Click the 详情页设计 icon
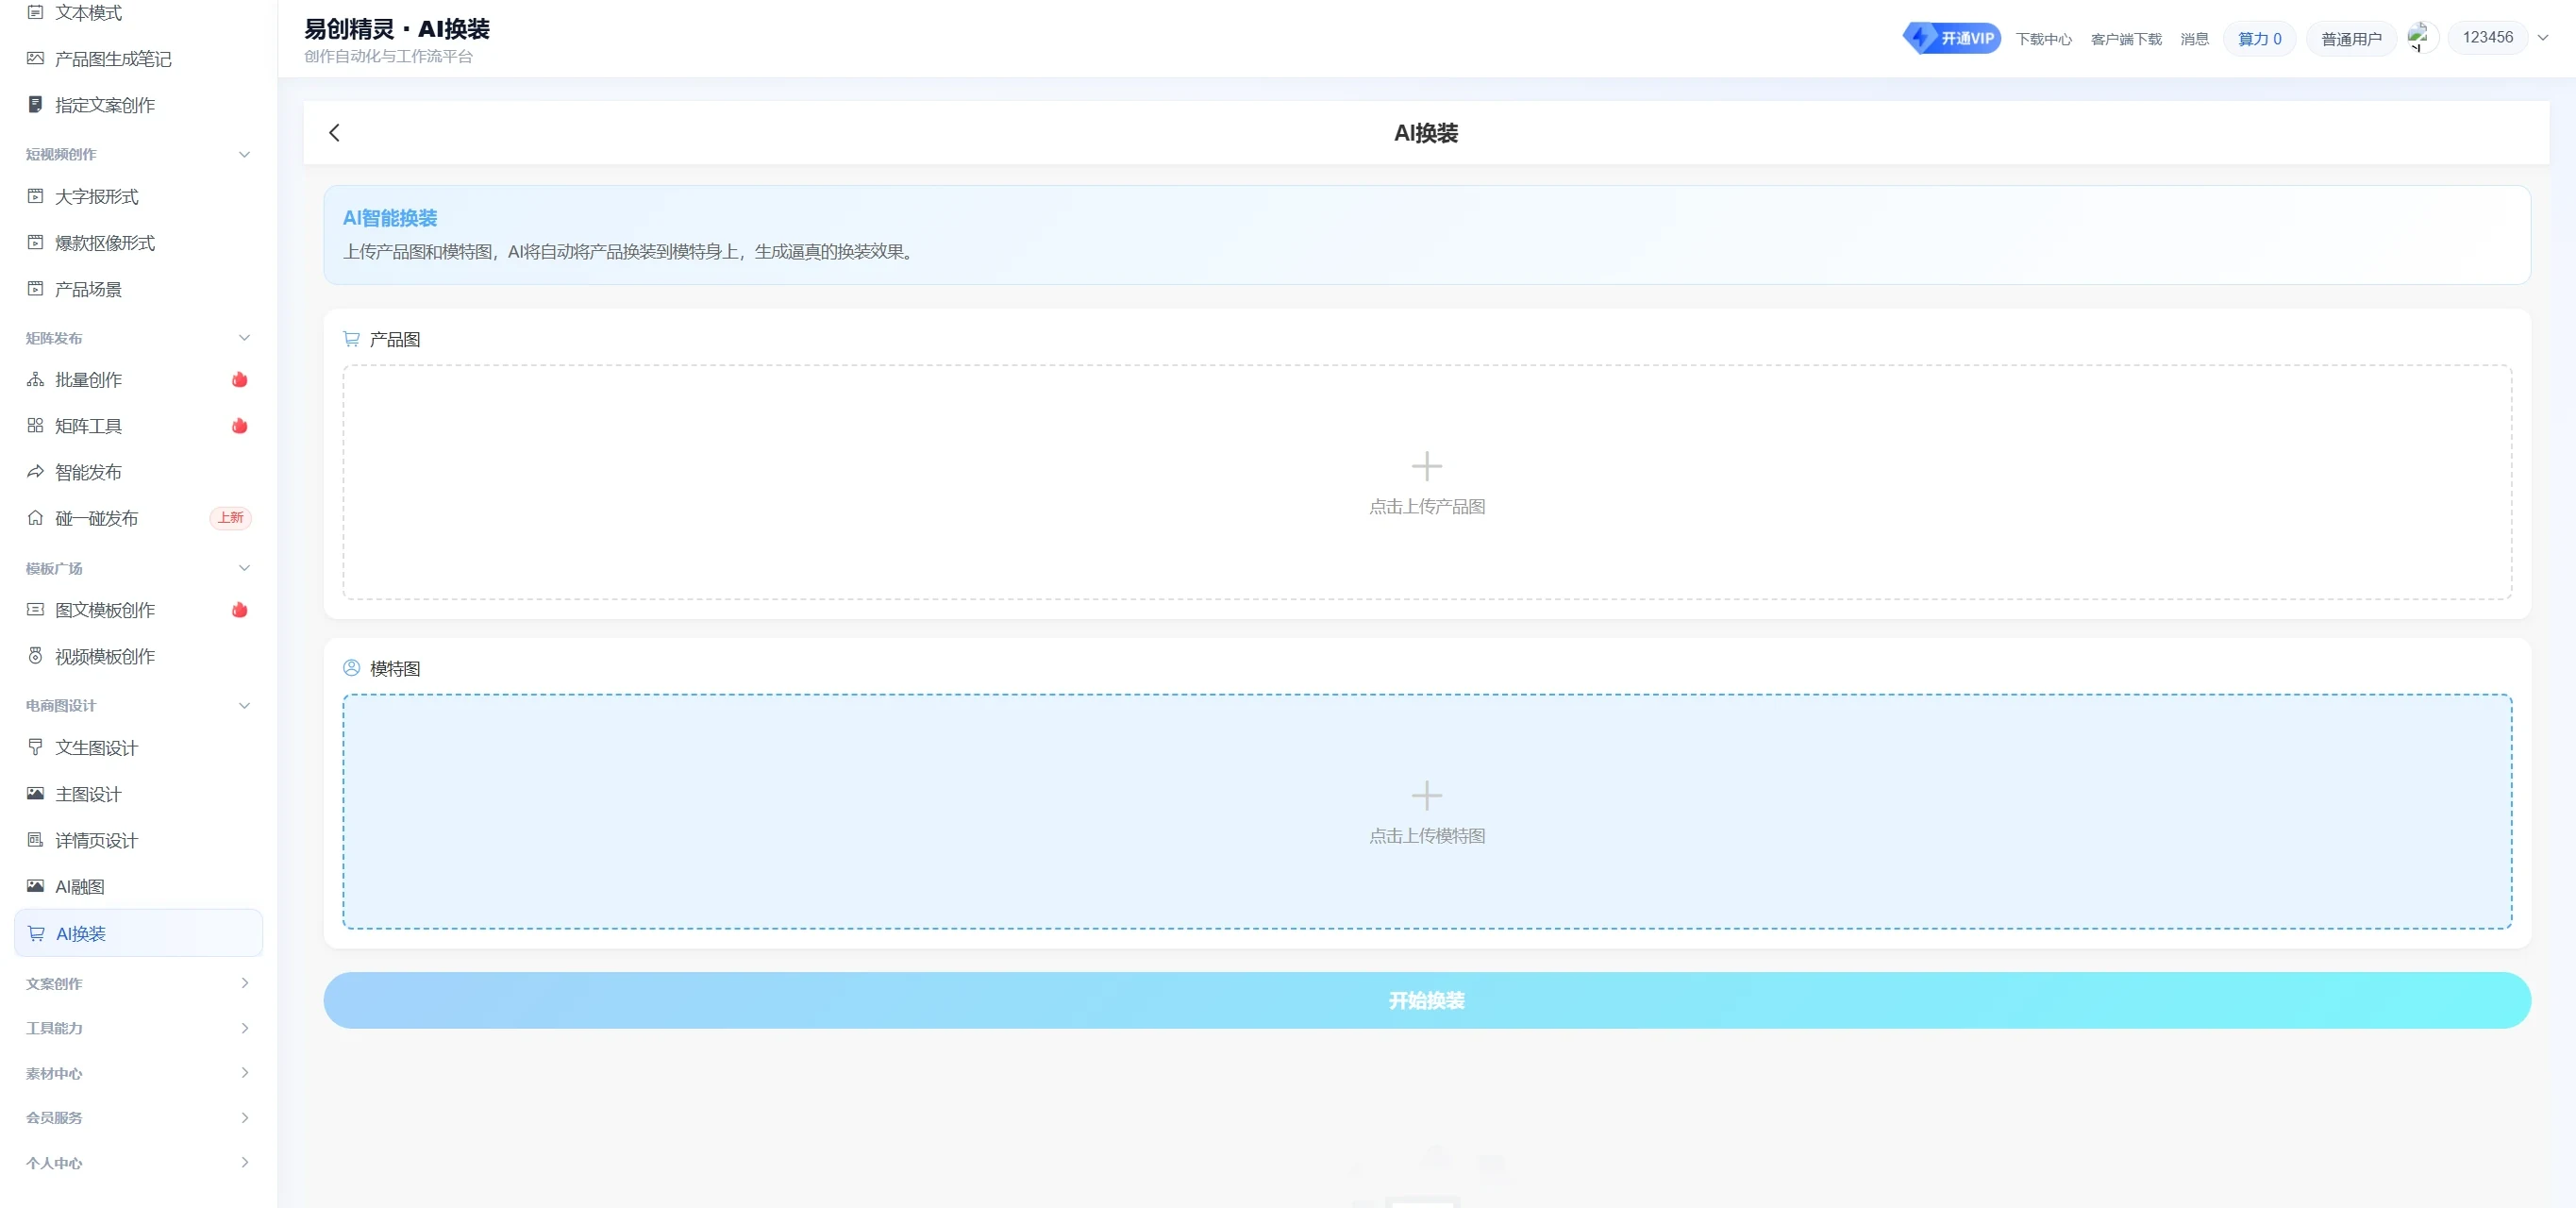 [35, 840]
